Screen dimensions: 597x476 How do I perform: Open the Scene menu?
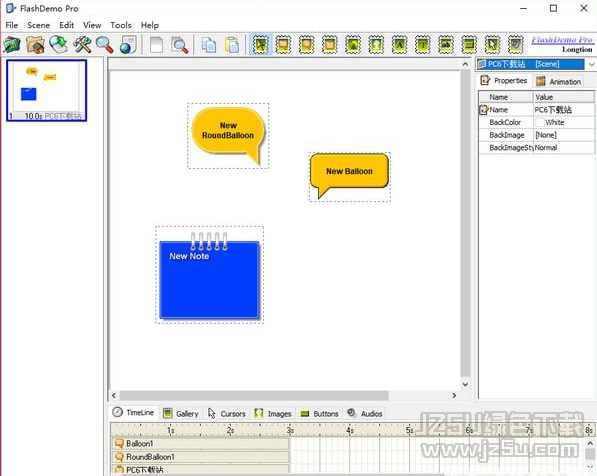(x=38, y=25)
